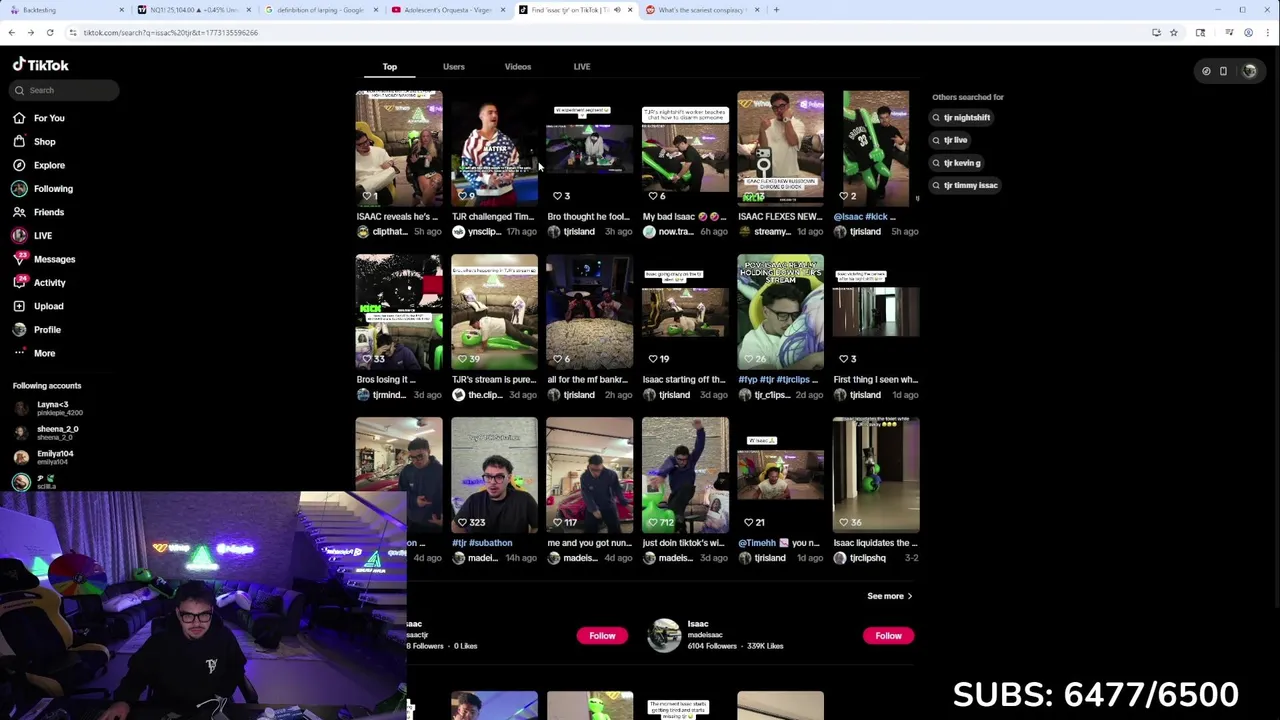Open the Shop sidebar icon

click(x=19, y=142)
